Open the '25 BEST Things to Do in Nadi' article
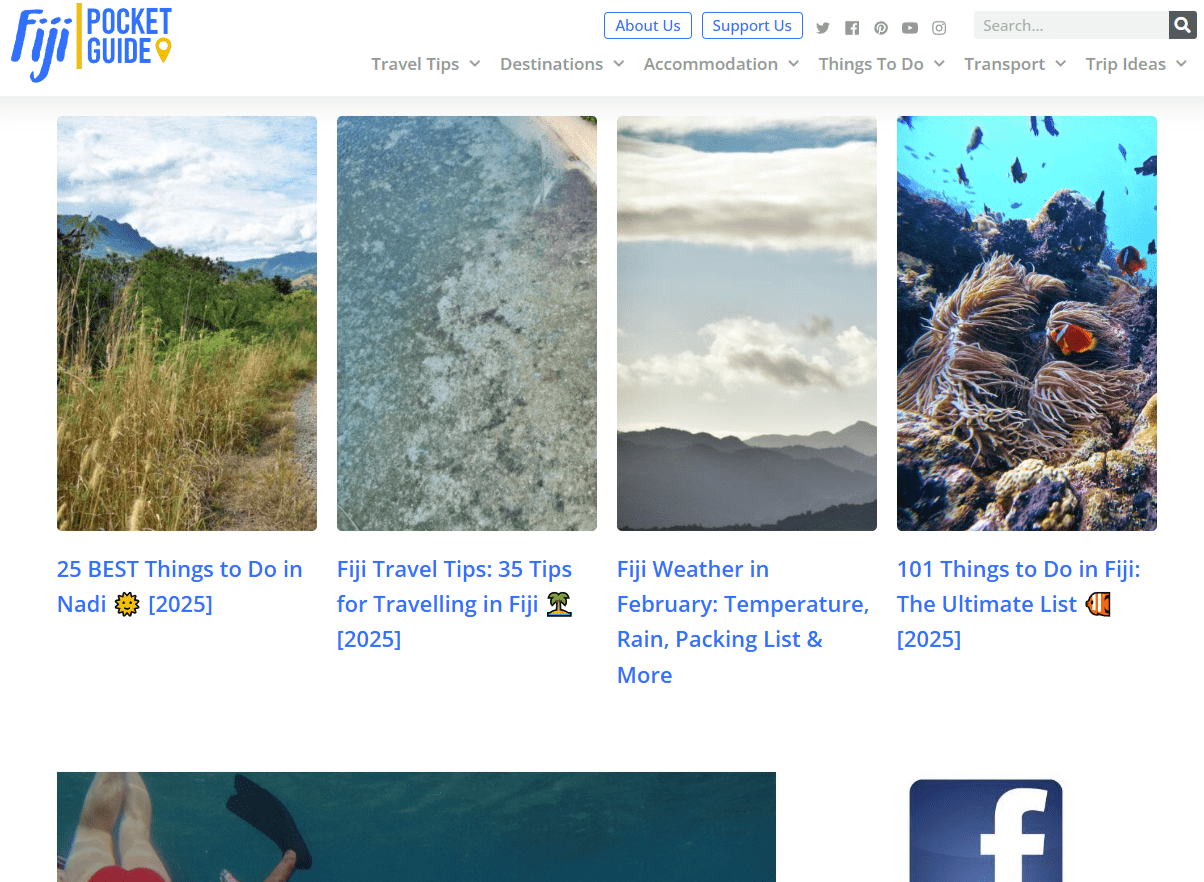Image resolution: width=1204 pixels, height=882 pixels. pos(179,586)
